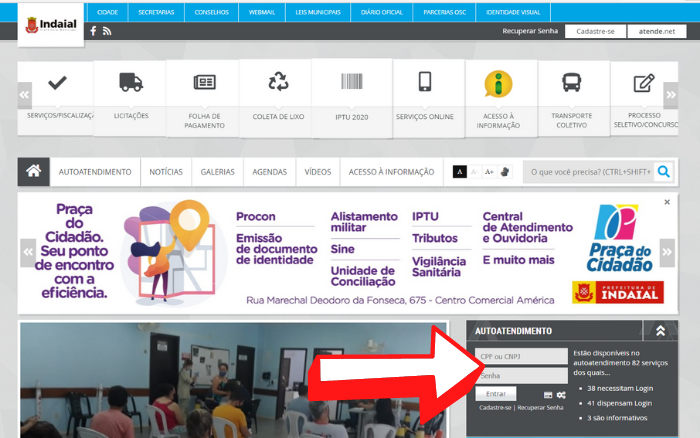This screenshot has width=700, height=438.
Task: Click Recuperar Senha link in header
Action: [x=530, y=32]
